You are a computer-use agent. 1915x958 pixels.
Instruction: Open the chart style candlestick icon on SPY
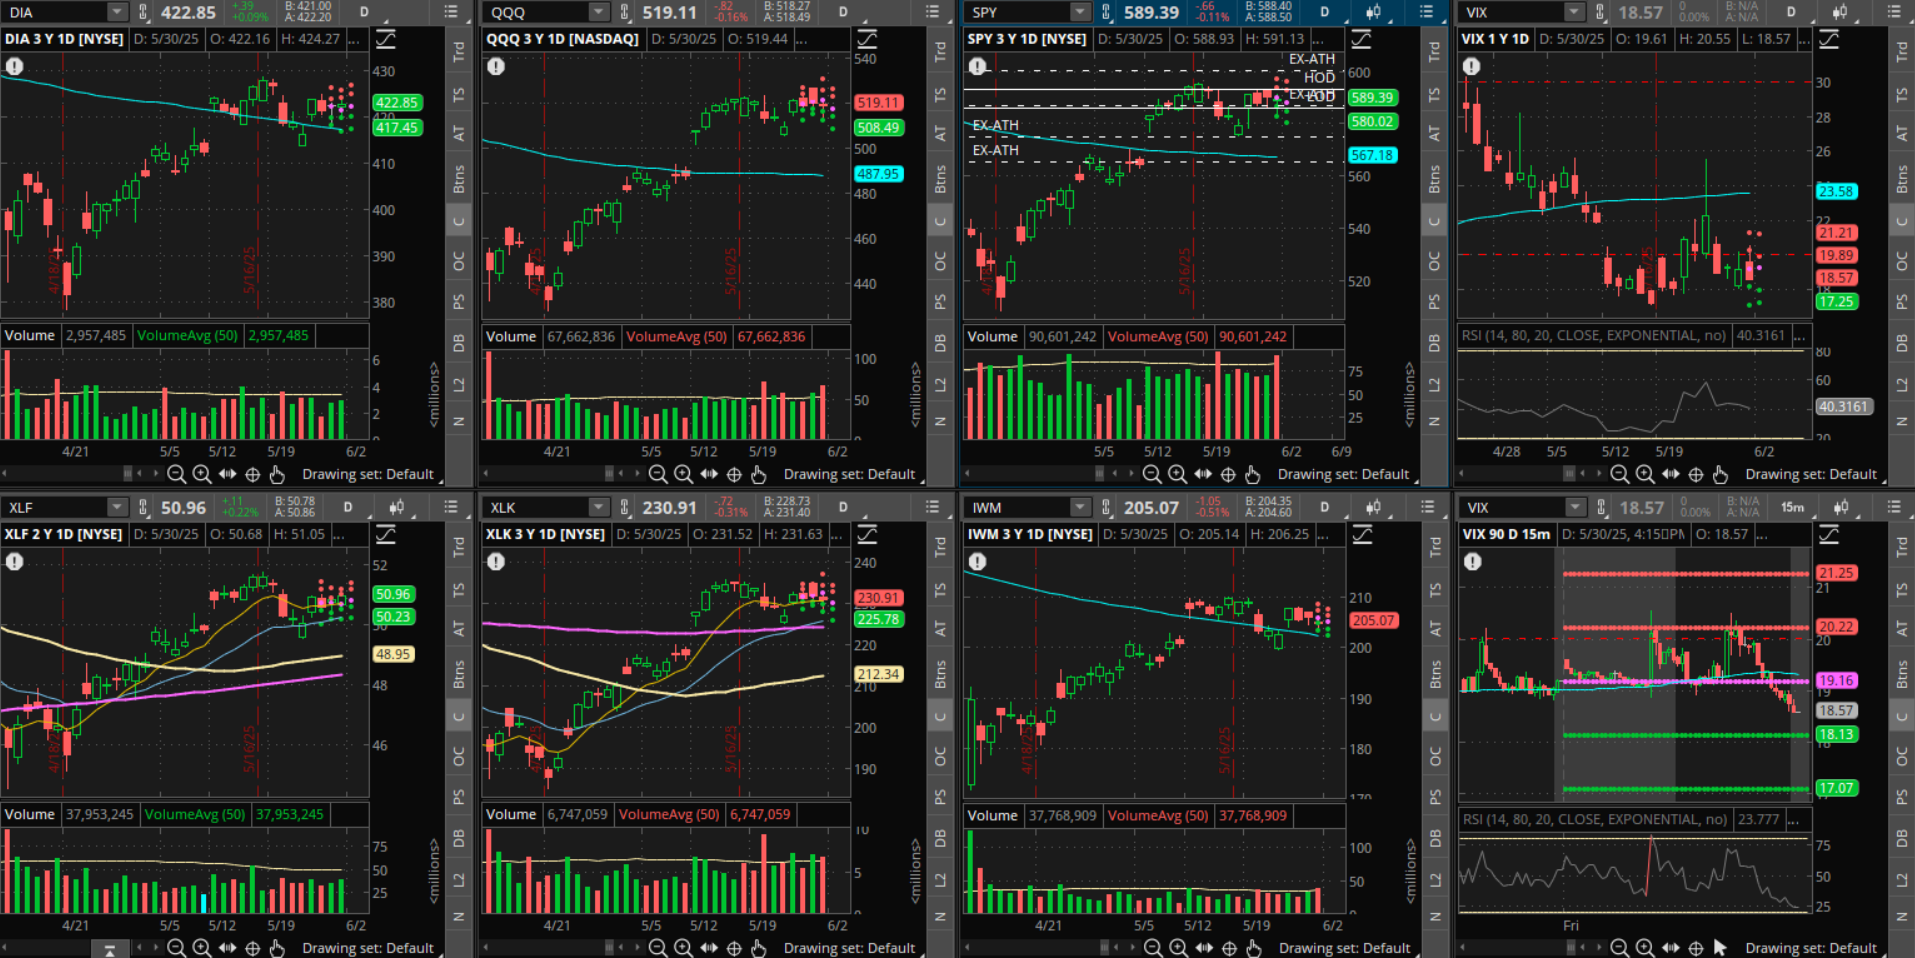pyautogui.click(x=1373, y=12)
